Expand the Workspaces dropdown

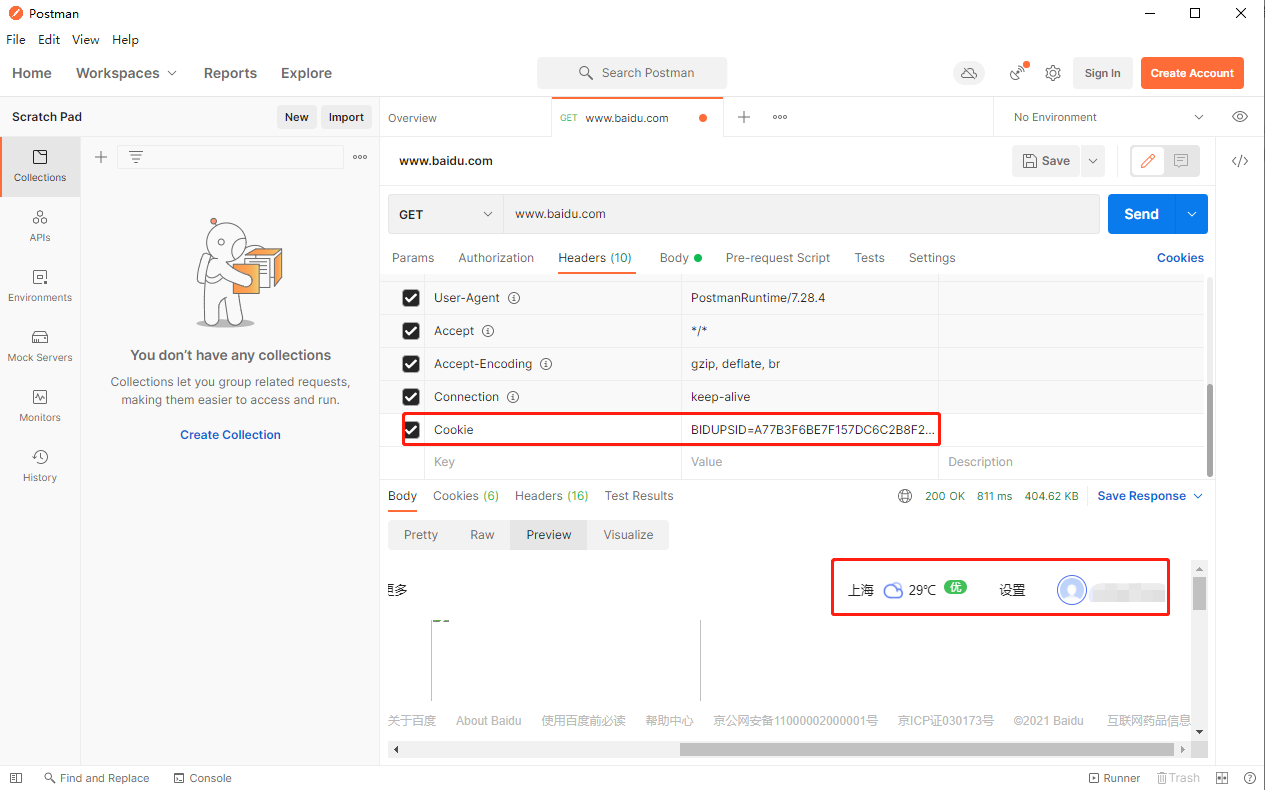tap(126, 73)
